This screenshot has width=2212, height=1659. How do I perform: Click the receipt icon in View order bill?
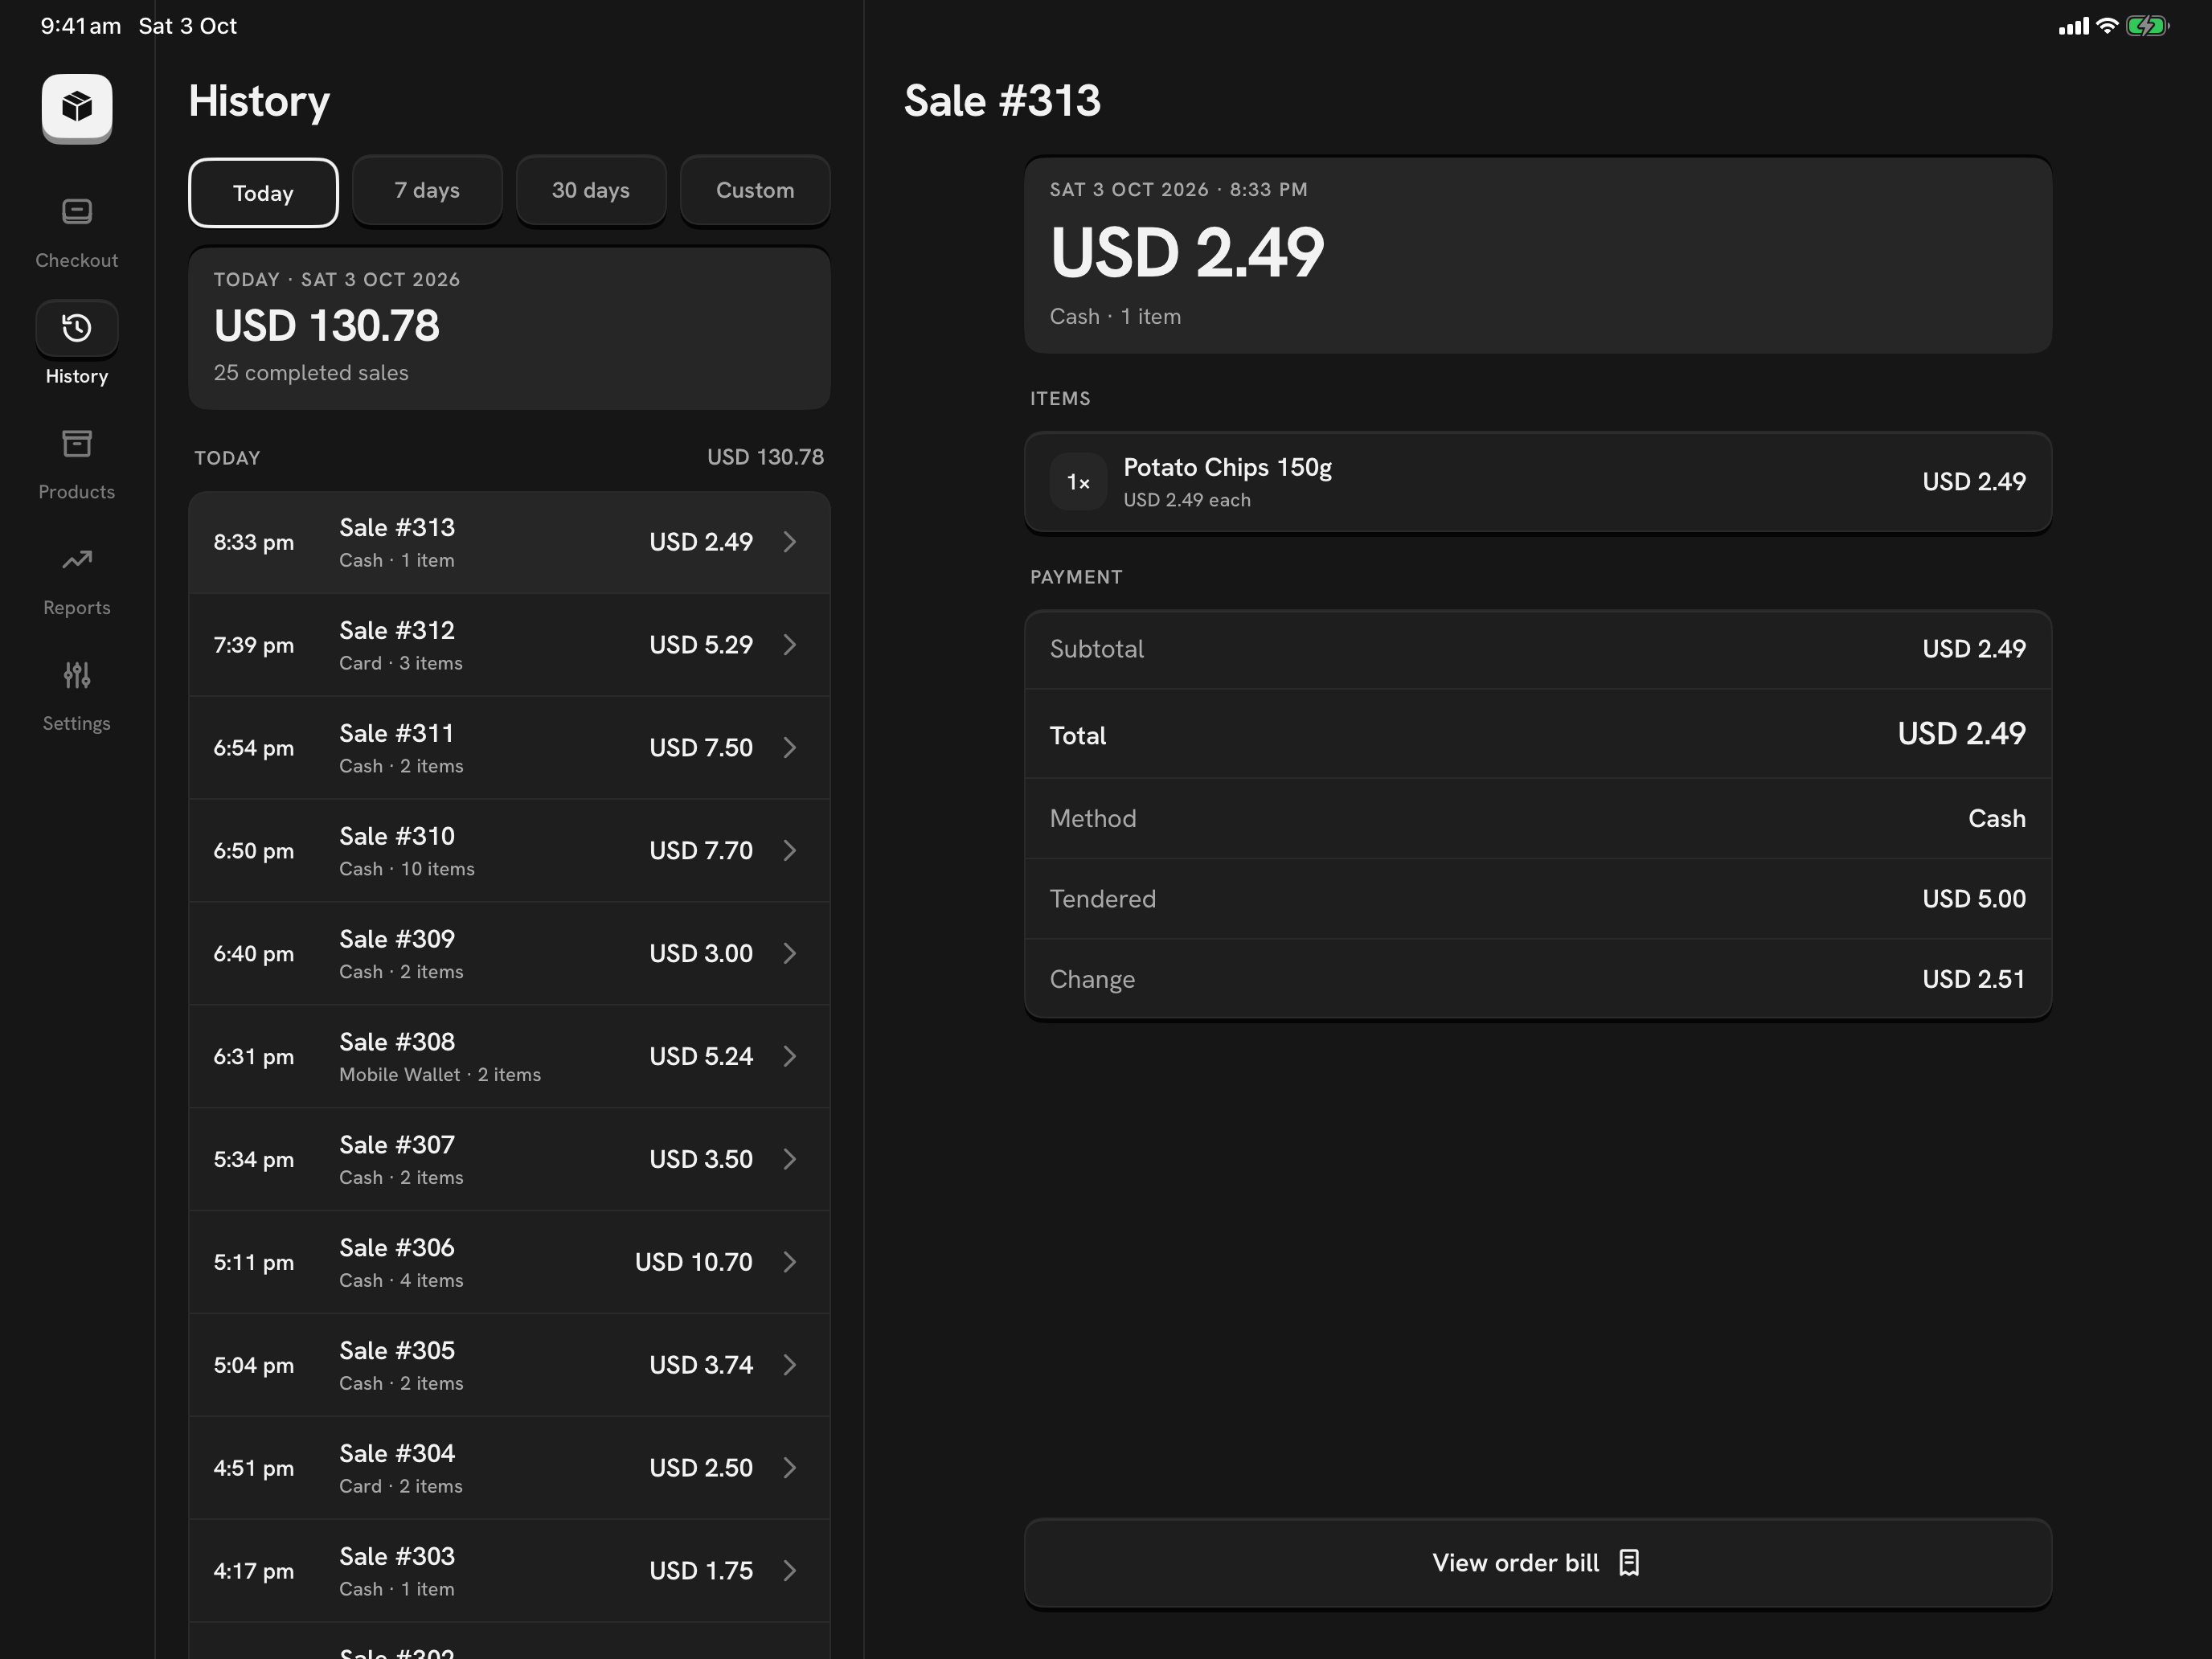(1629, 1563)
